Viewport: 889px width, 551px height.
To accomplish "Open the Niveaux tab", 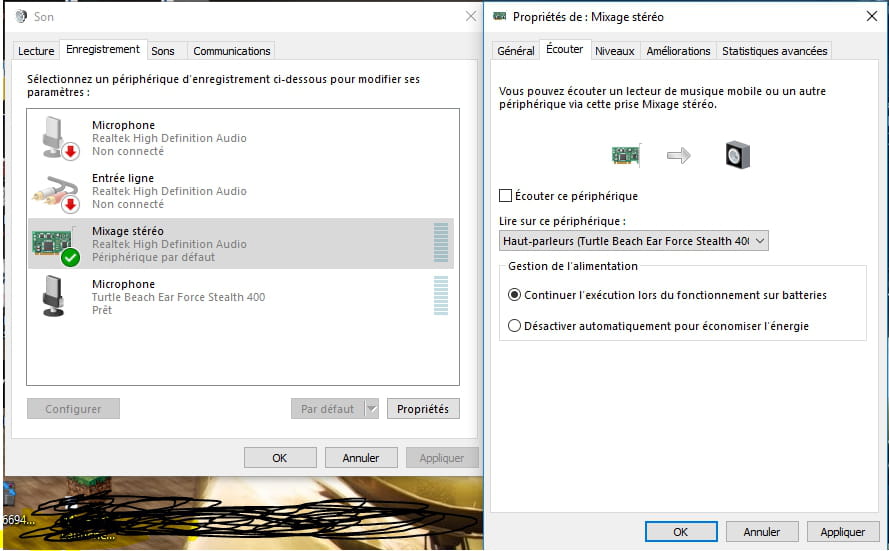I will click(x=615, y=51).
